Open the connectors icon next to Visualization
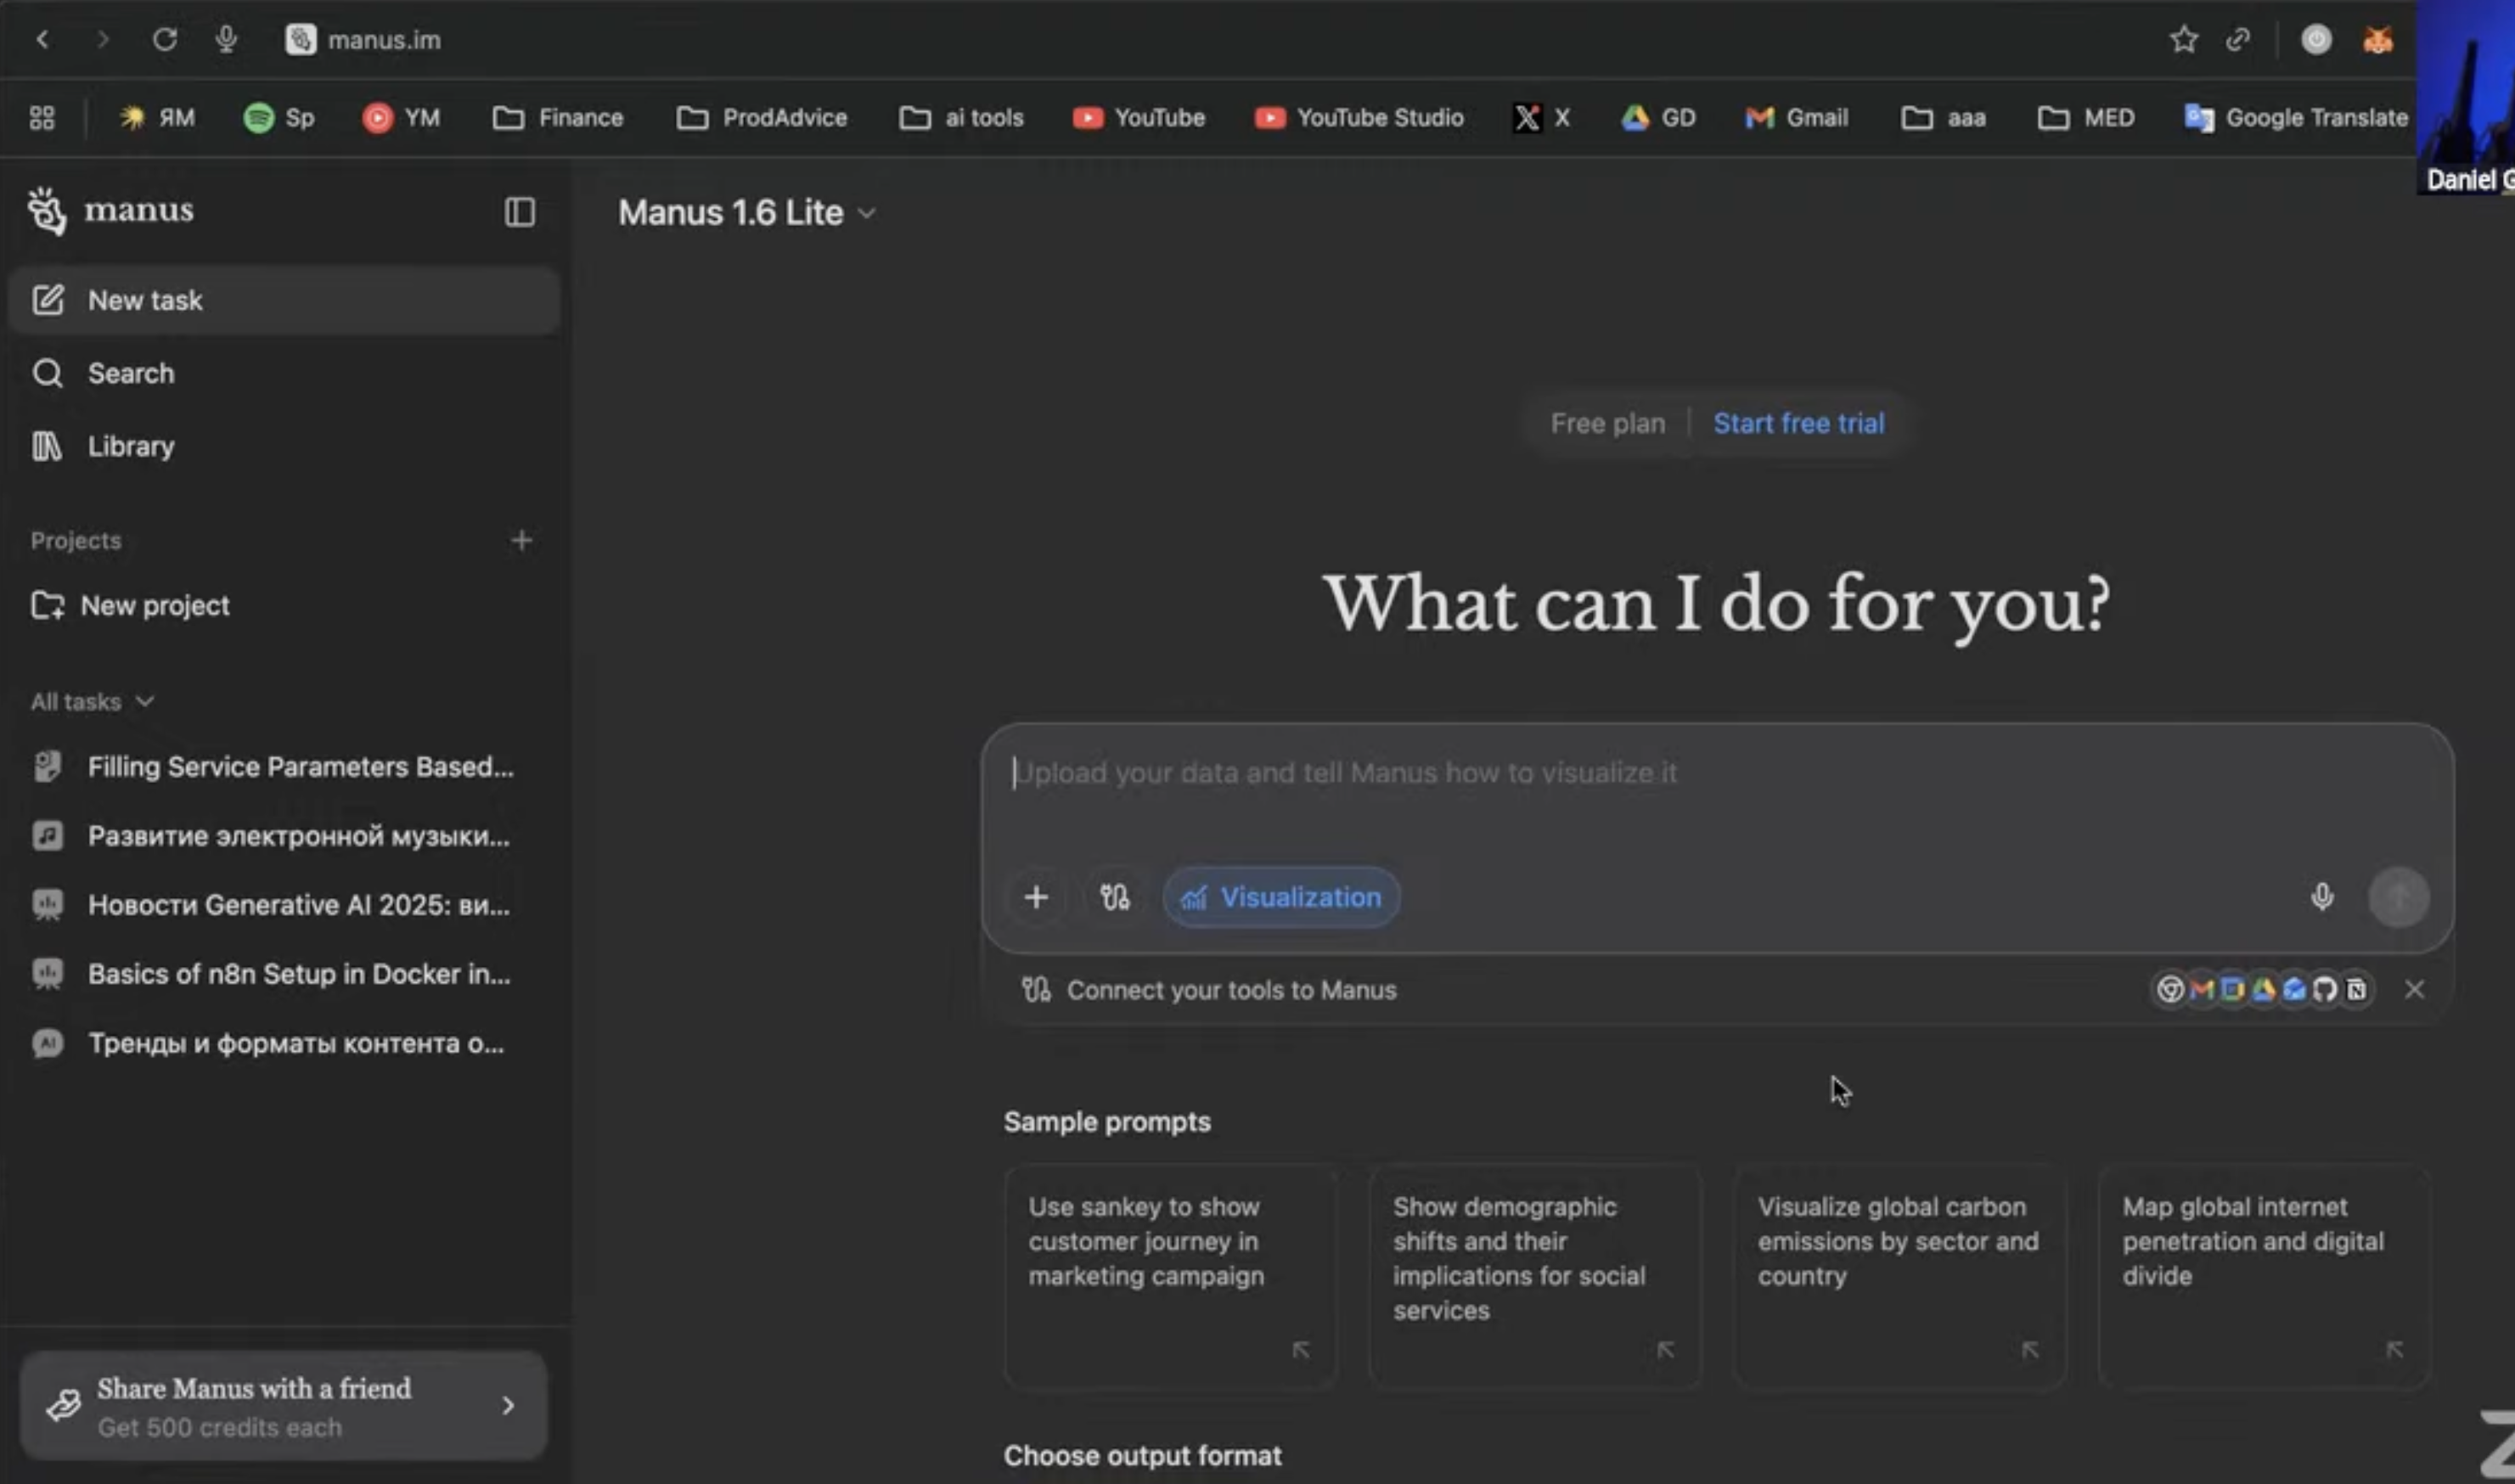The height and width of the screenshot is (1484, 2515). [x=1114, y=897]
